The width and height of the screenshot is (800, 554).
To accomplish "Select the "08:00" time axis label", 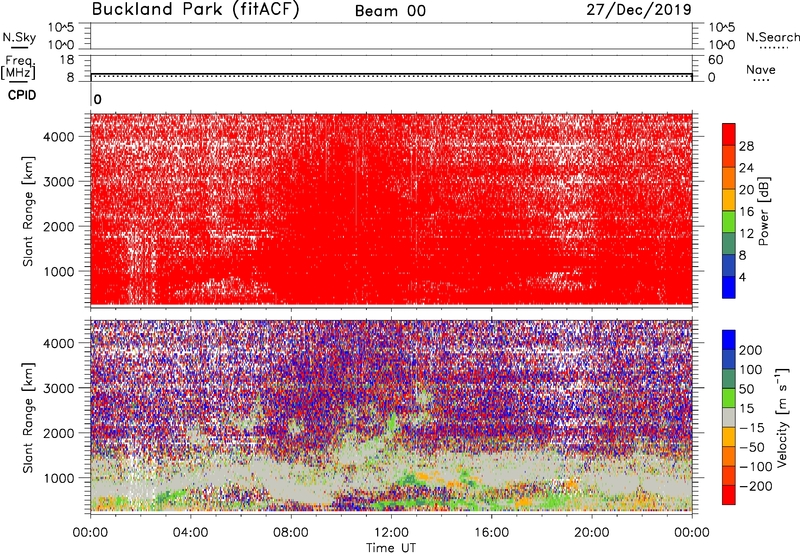I will coord(291,533).
